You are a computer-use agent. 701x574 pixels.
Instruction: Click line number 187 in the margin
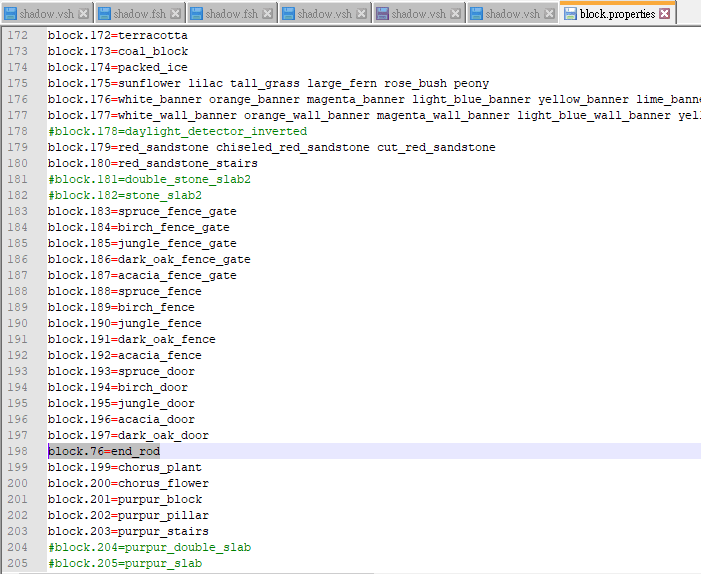pos(17,275)
